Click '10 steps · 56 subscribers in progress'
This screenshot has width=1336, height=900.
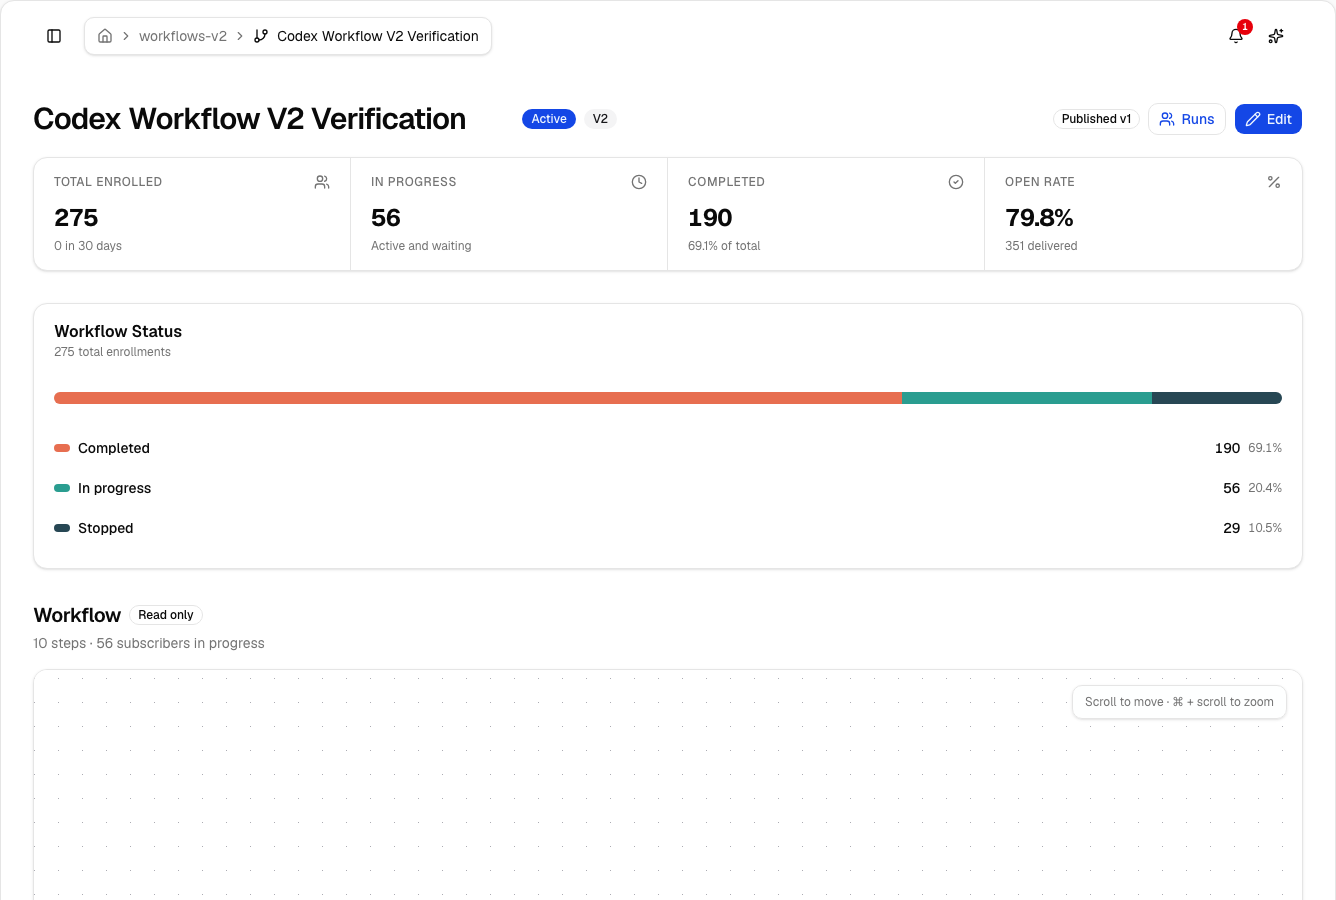click(x=149, y=643)
